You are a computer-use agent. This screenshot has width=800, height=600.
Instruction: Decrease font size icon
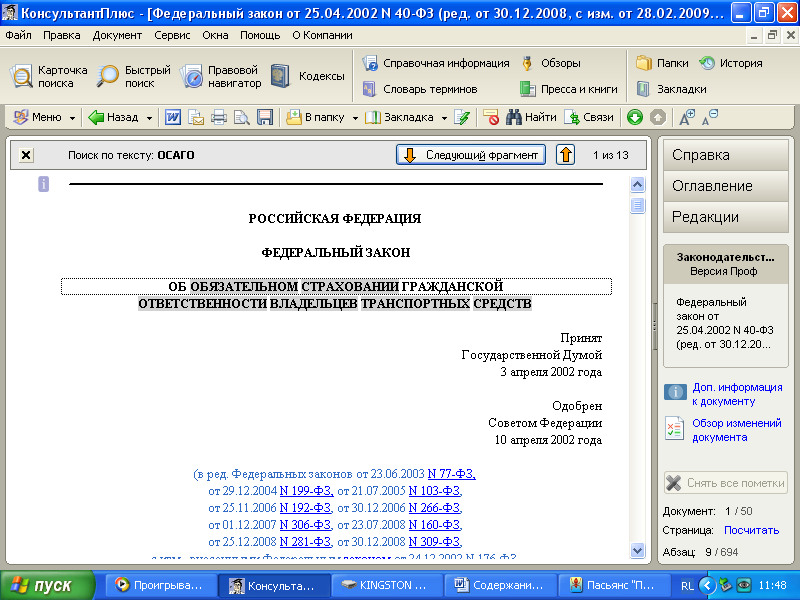point(710,117)
